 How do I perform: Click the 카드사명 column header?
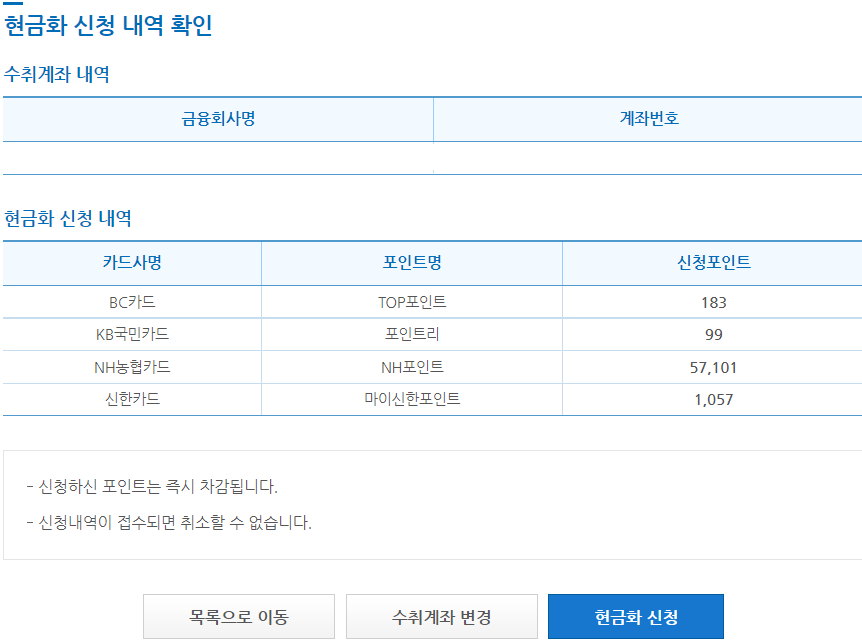(x=130, y=263)
